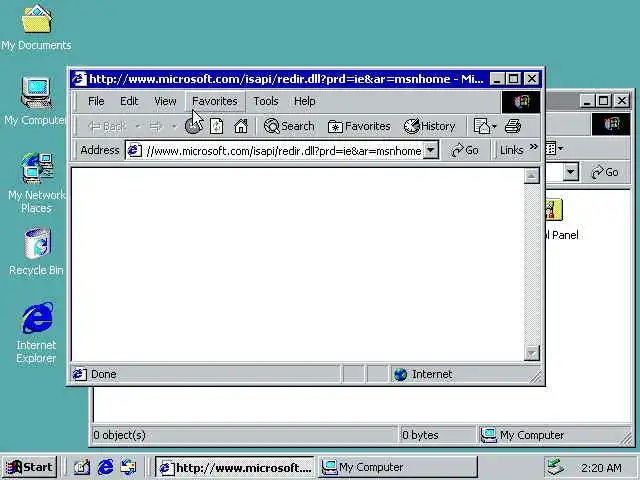Image resolution: width=640 pixels, height=480 pixels.
Task: Show the History pane
Action: 429,126
